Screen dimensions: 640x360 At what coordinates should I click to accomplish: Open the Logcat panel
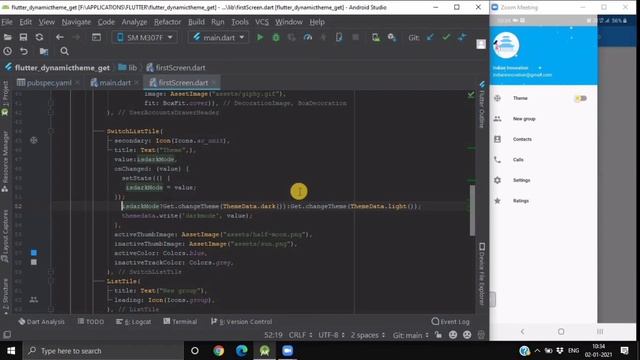133,322
